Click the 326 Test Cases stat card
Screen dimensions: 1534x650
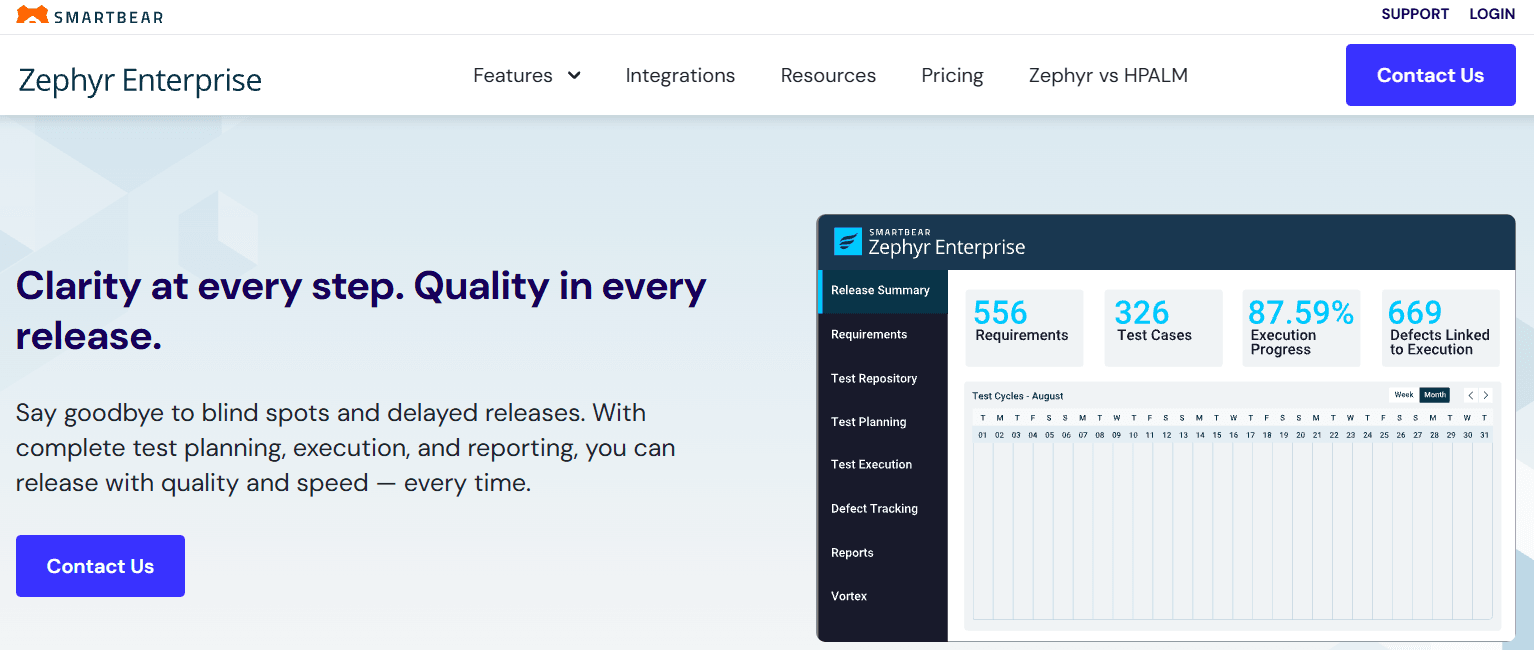[1163, 328]
